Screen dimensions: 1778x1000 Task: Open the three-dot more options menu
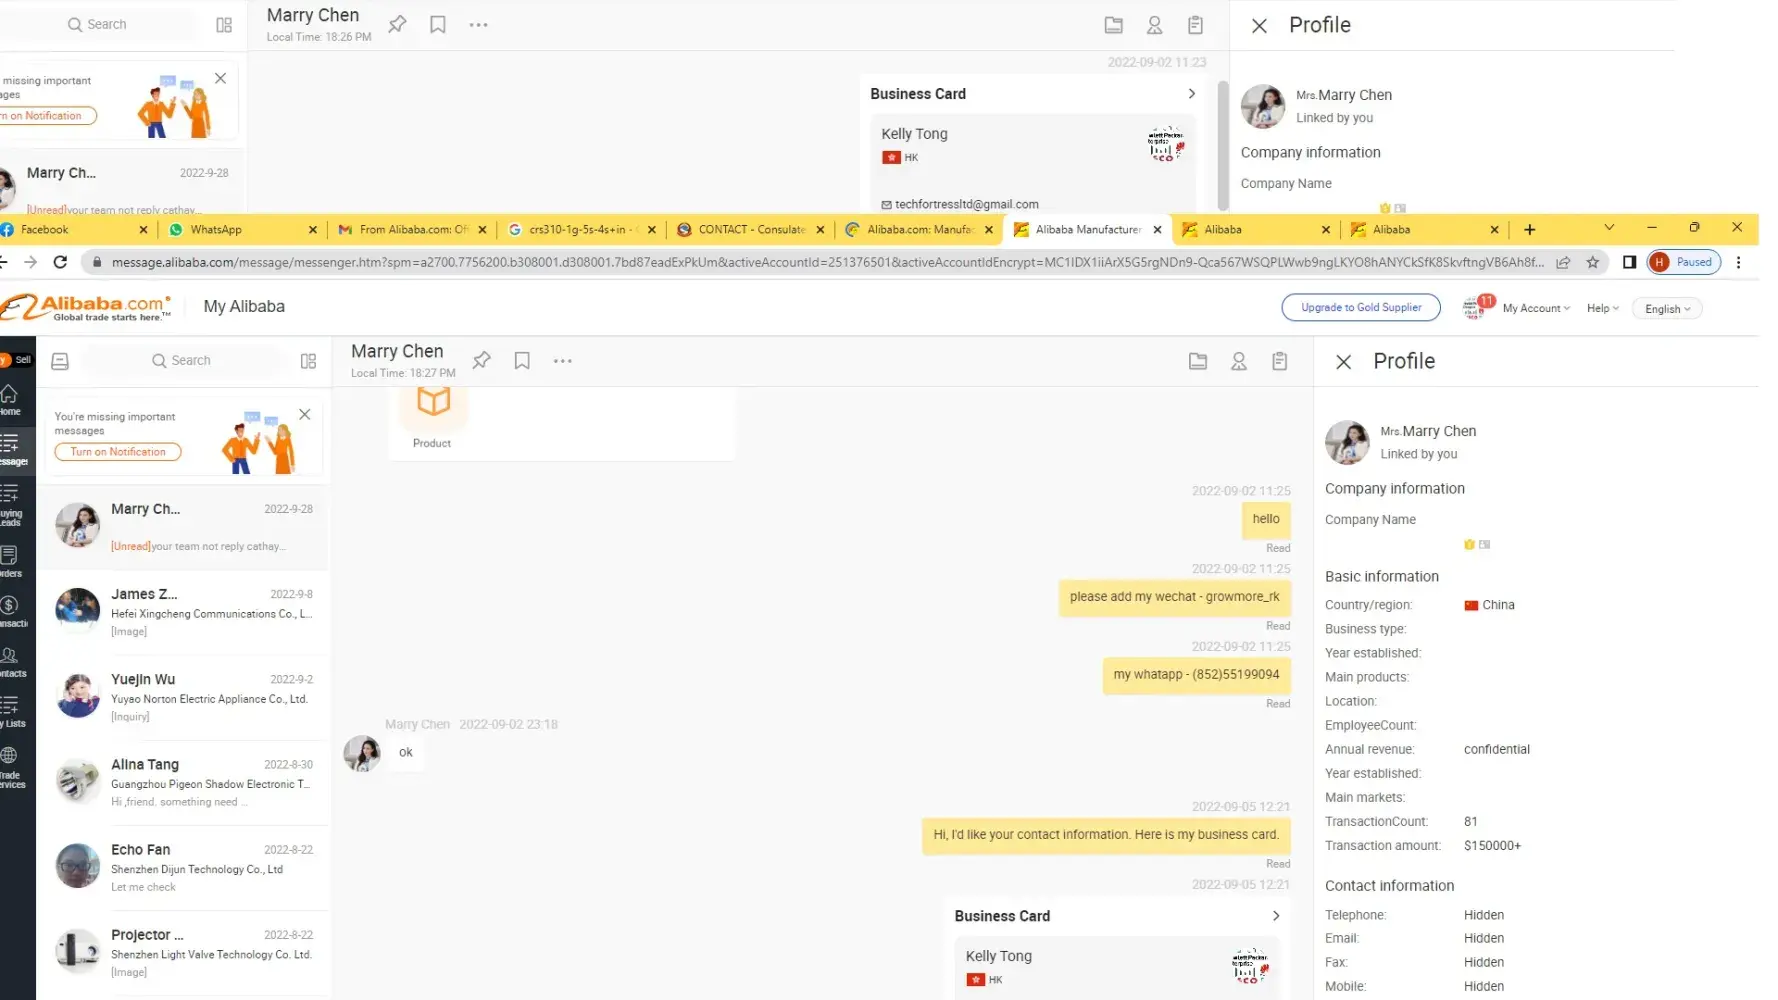563,361
